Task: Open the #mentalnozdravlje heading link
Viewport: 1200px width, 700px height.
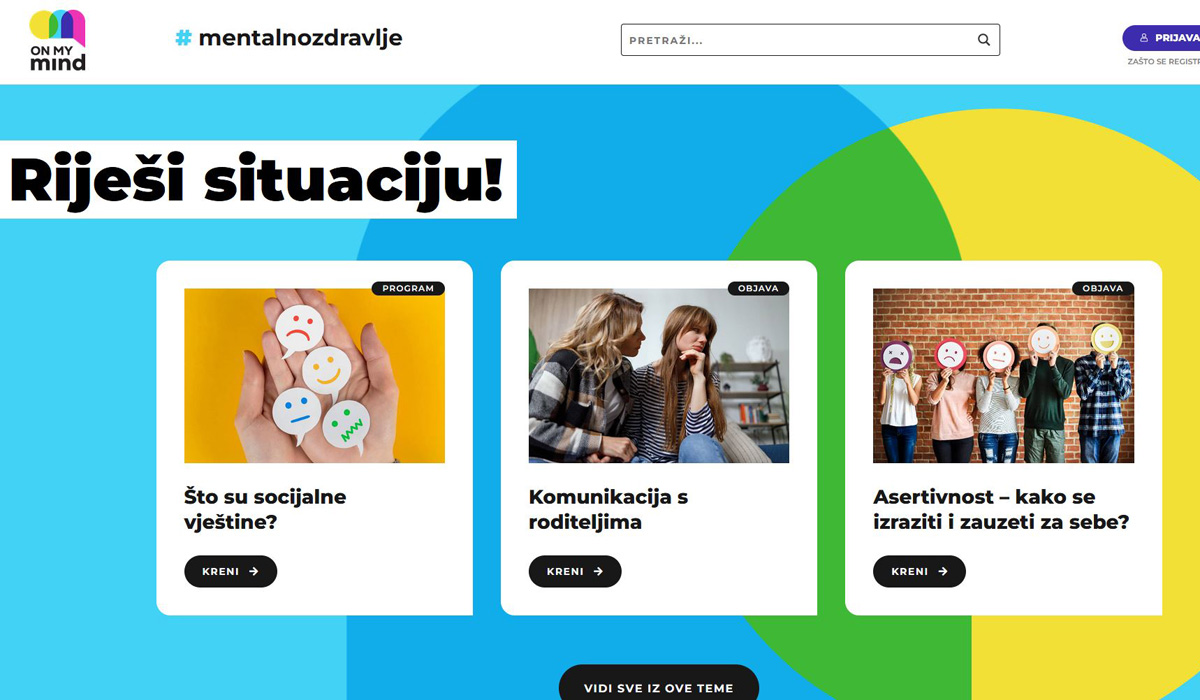Action: point(289,38)
